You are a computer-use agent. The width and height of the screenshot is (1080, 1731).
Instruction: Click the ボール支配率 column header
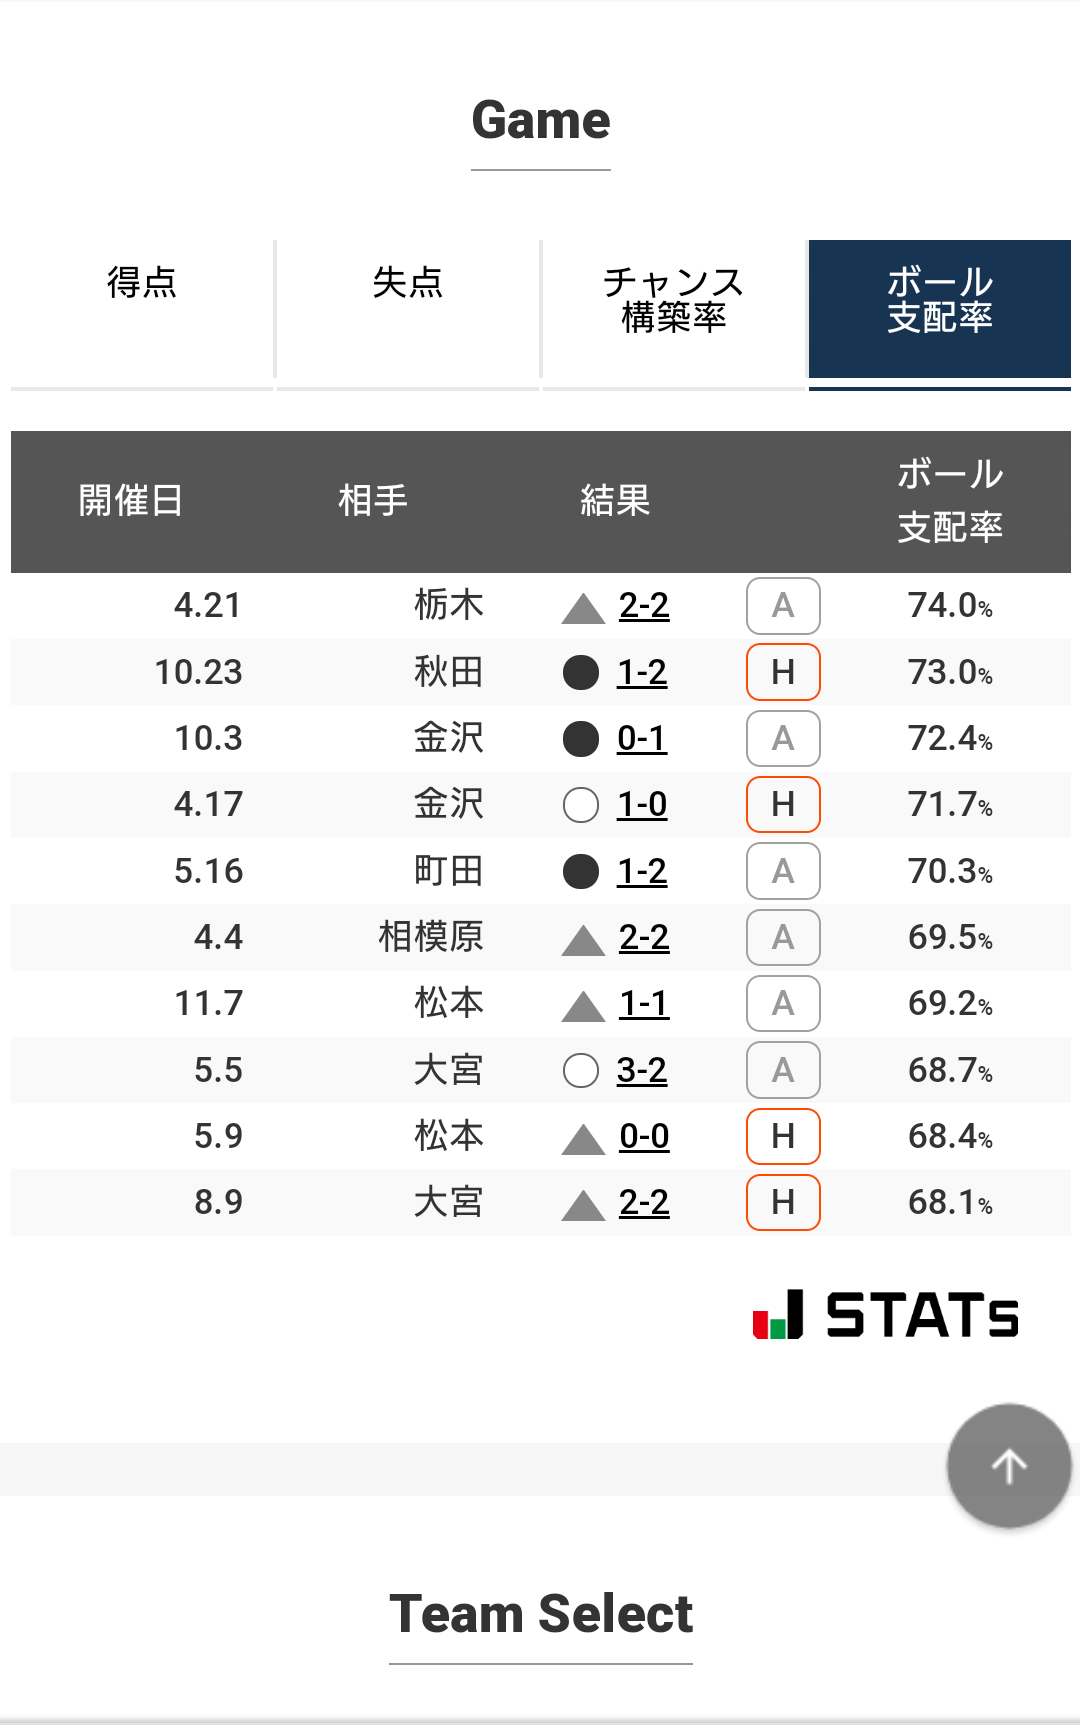[x=949, y=501]
